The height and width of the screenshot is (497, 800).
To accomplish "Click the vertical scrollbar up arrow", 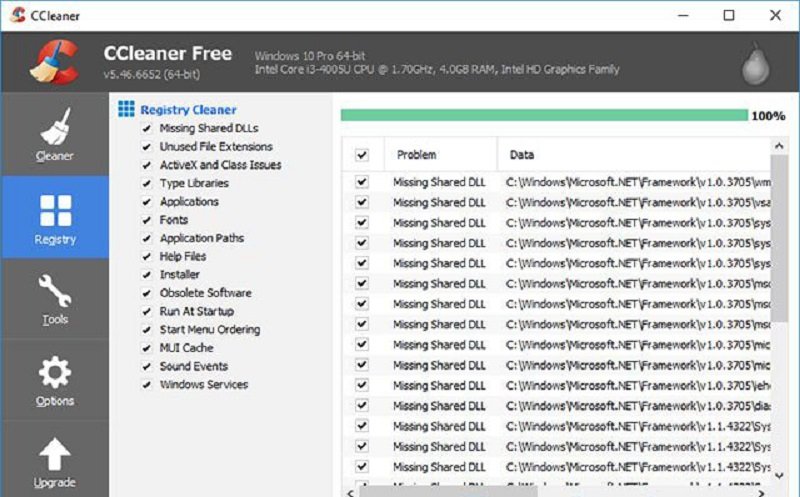I will pos(779,146).
